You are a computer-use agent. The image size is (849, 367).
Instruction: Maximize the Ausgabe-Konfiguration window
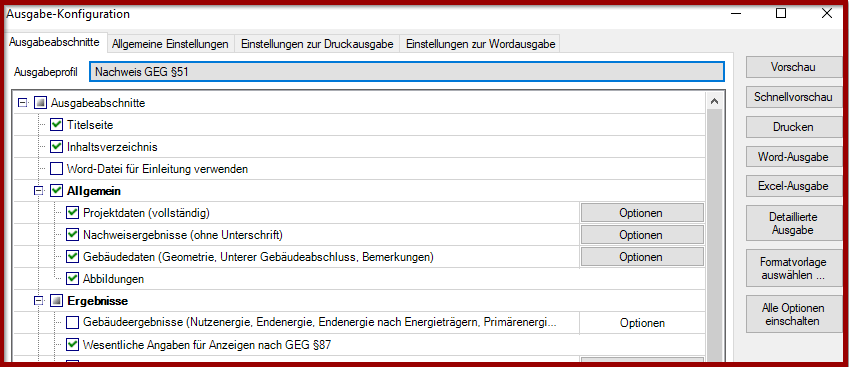tap(781, 14)
